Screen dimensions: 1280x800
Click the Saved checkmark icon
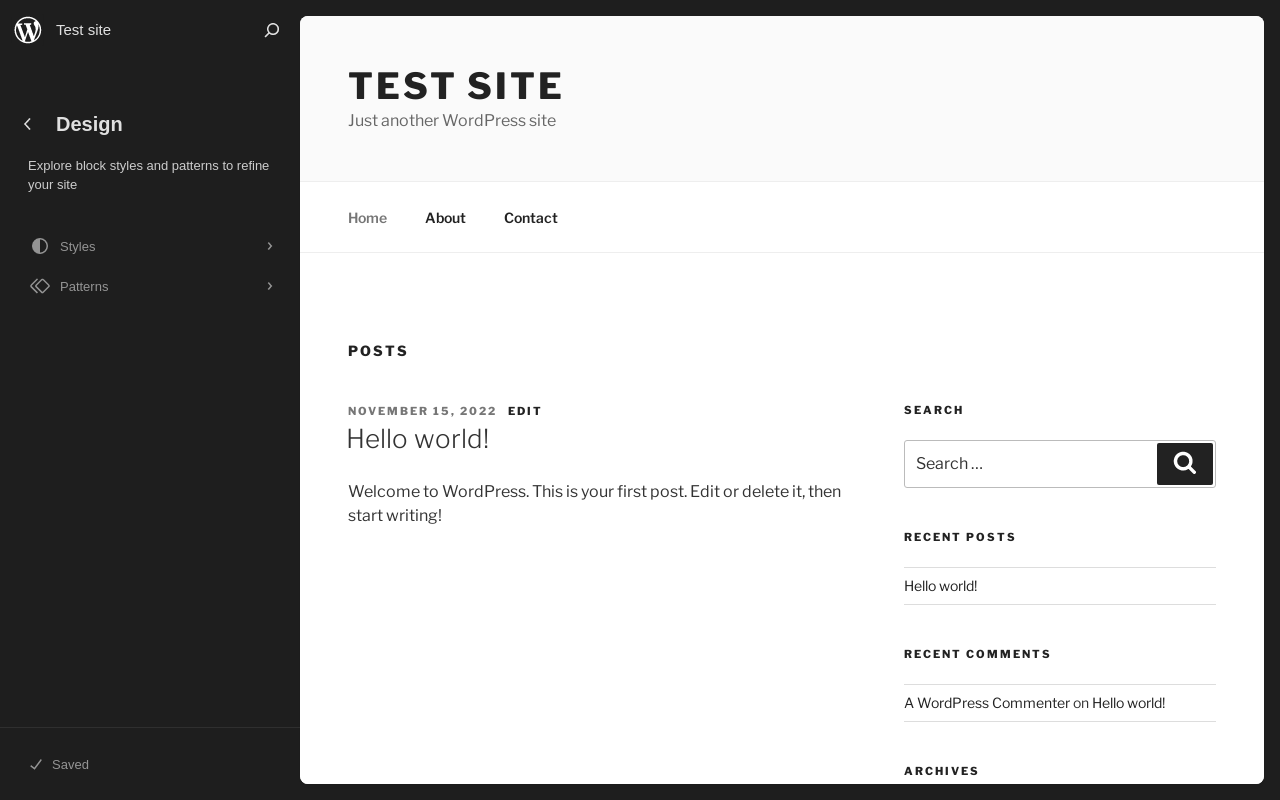(x=36, y=764)
